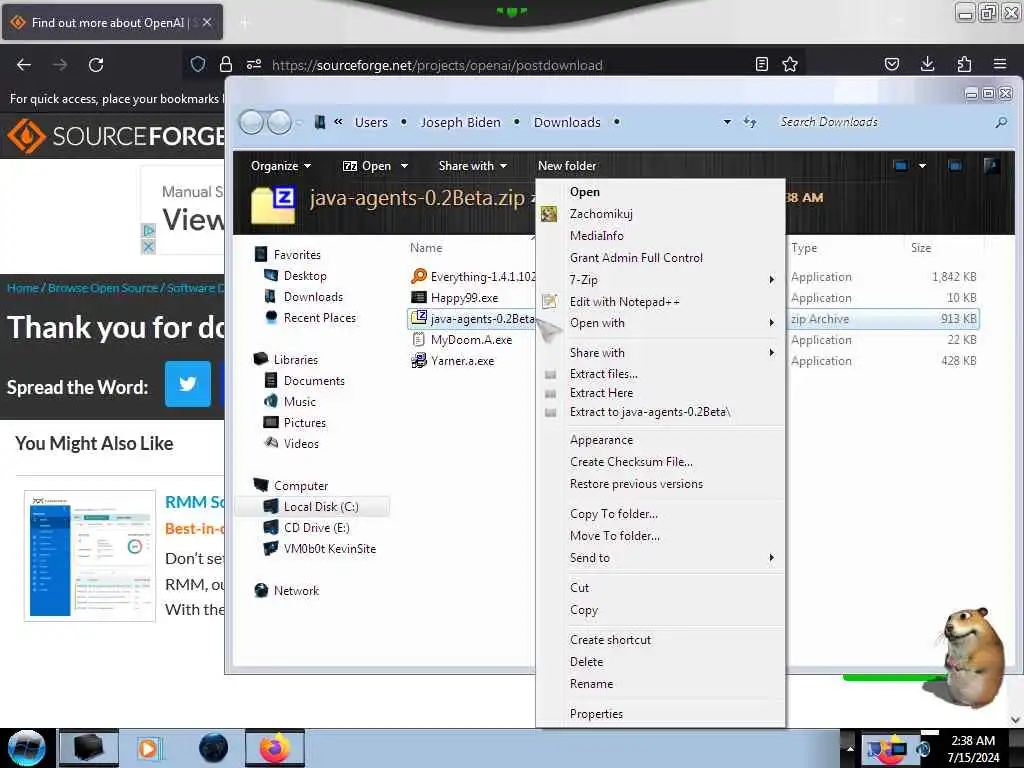This screenshot has width=1024, height=768.
Task: Show hidden tray icons arrow
Action: pyautogui.click(x=850, y=748)
